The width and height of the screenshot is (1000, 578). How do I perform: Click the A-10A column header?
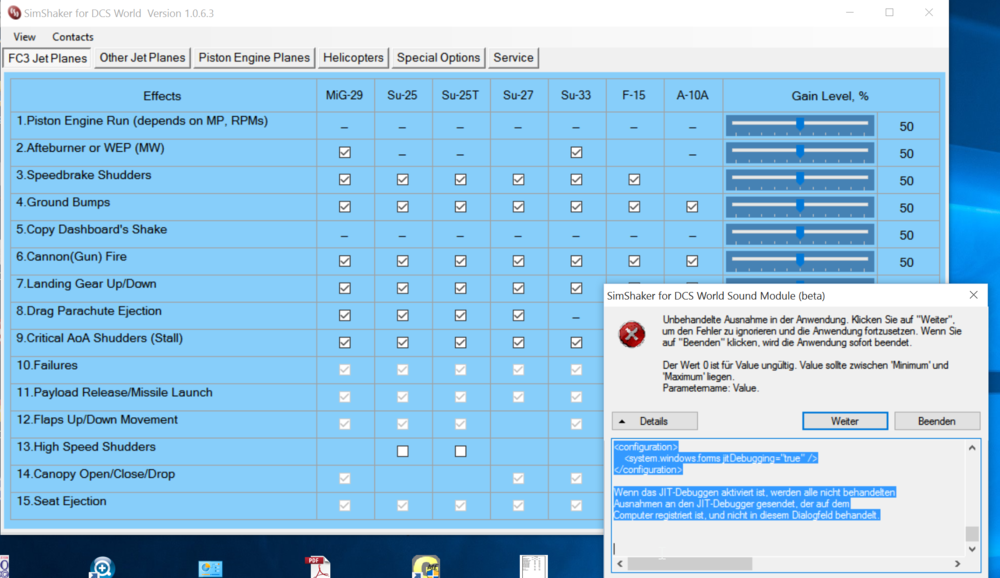pyautogui.click(x=692, y=96)
